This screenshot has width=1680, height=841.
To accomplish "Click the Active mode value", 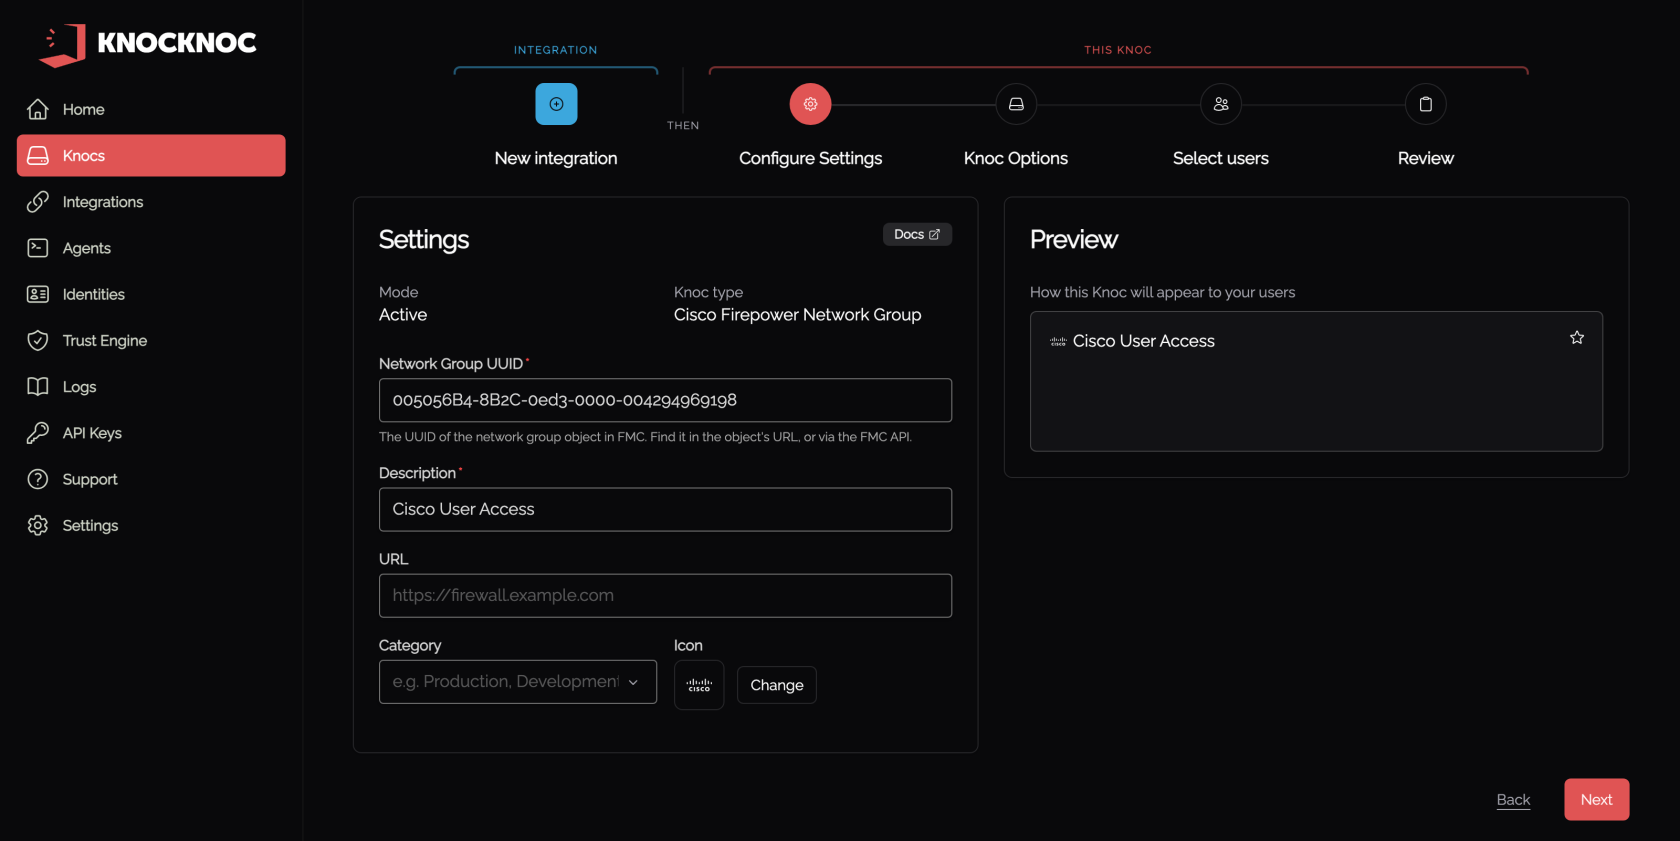I will [403, 315].
